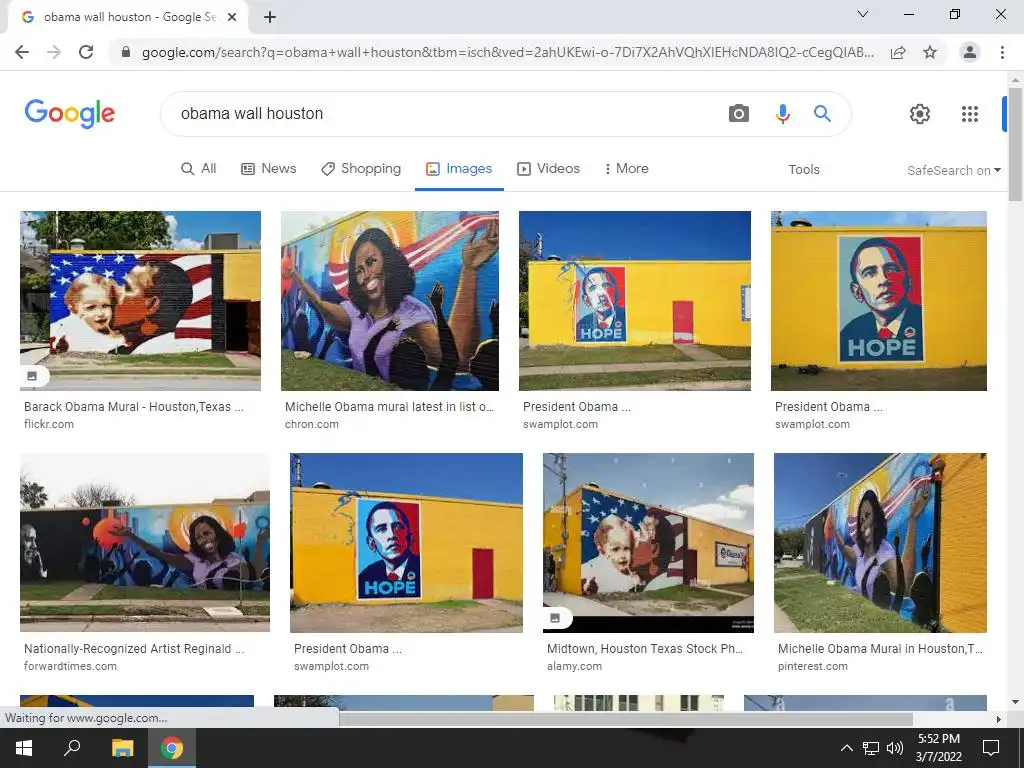1024x768 pixels.
Task: Click the forwardtimes.com source link
Action: 71,667
